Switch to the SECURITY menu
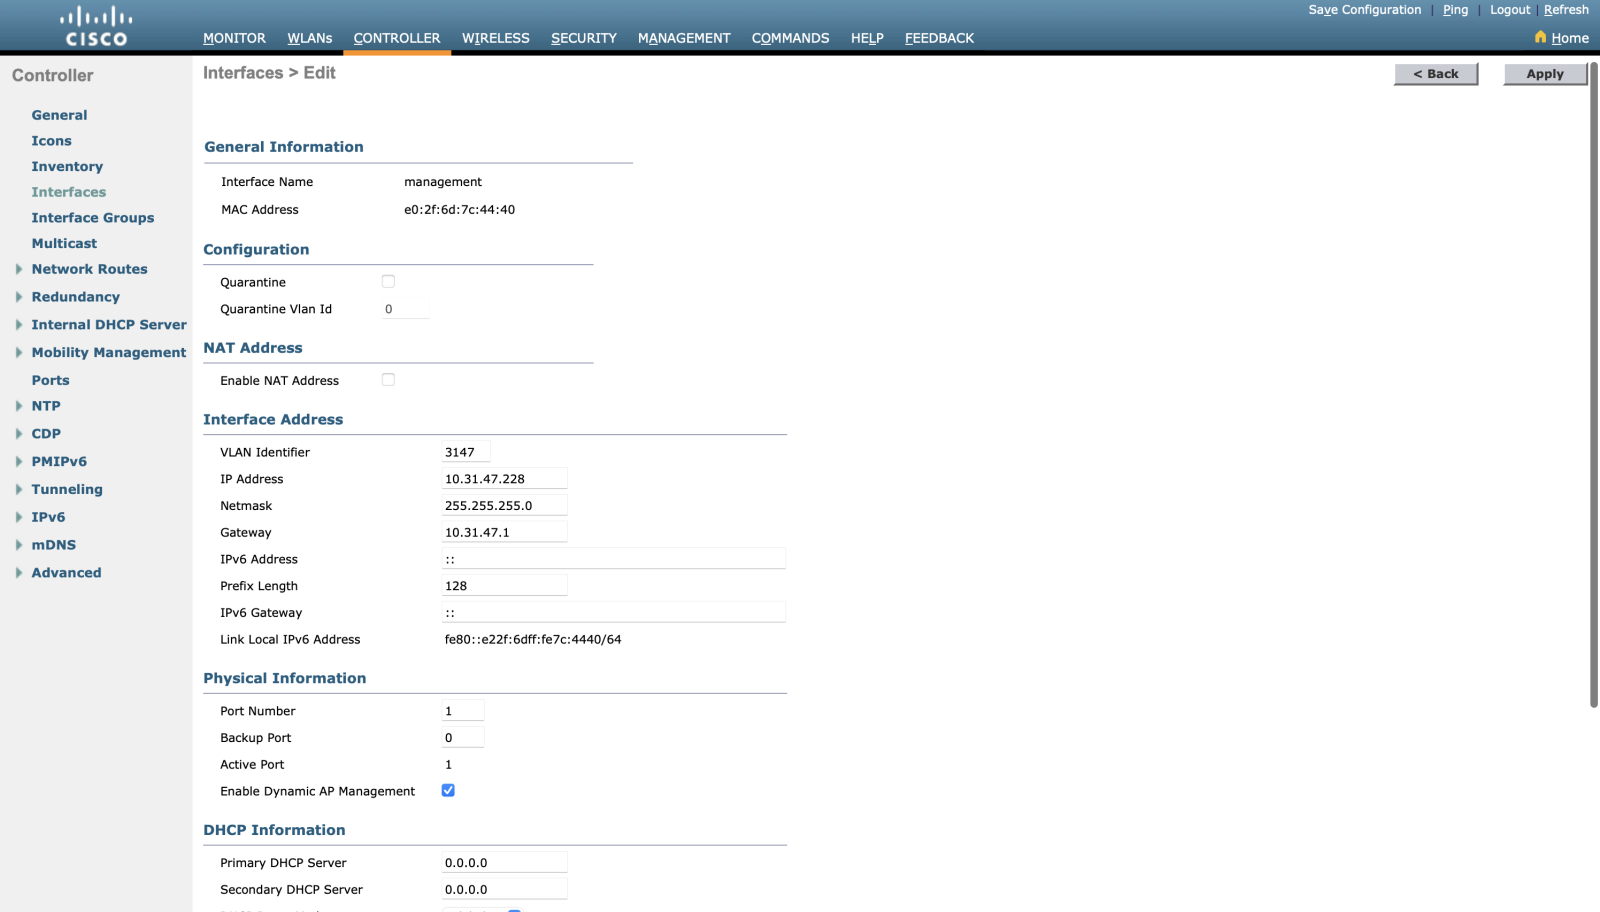Viewport: 1600px width, 912px height. point(583,38)
